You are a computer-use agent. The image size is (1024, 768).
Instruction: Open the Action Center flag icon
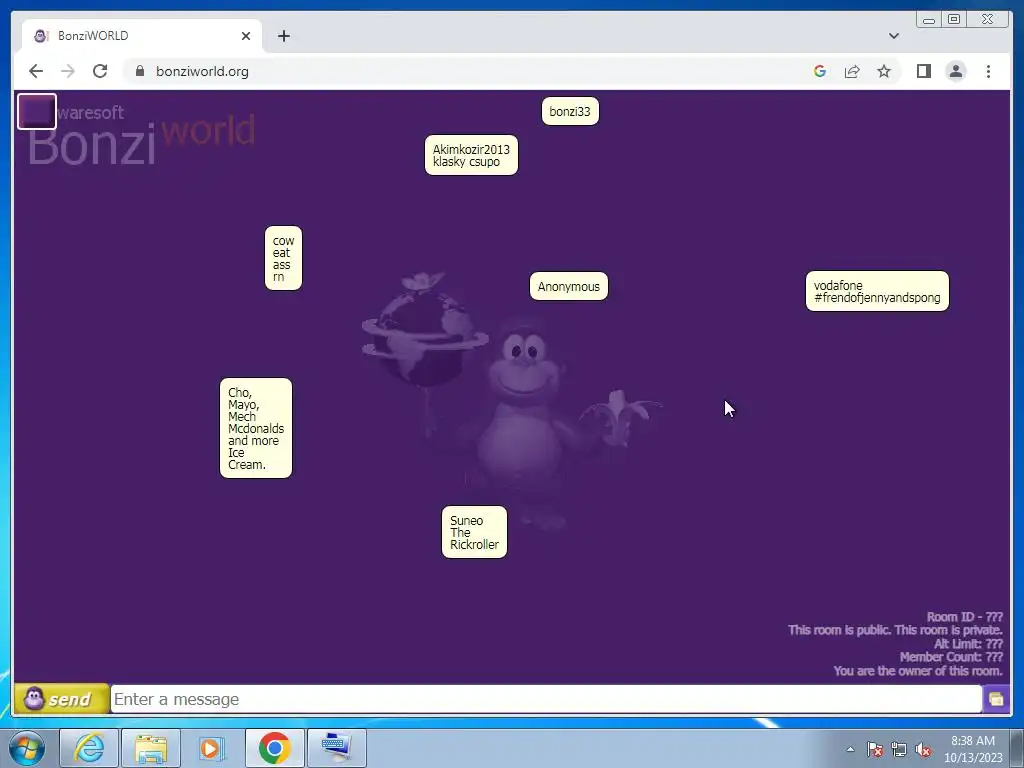click(x=875, y=749)
